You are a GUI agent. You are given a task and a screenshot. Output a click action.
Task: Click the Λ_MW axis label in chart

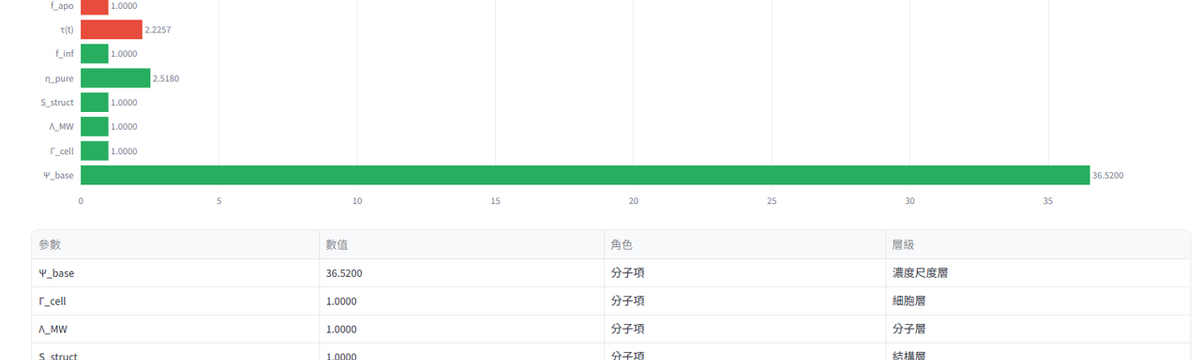(x=60, y=127)
